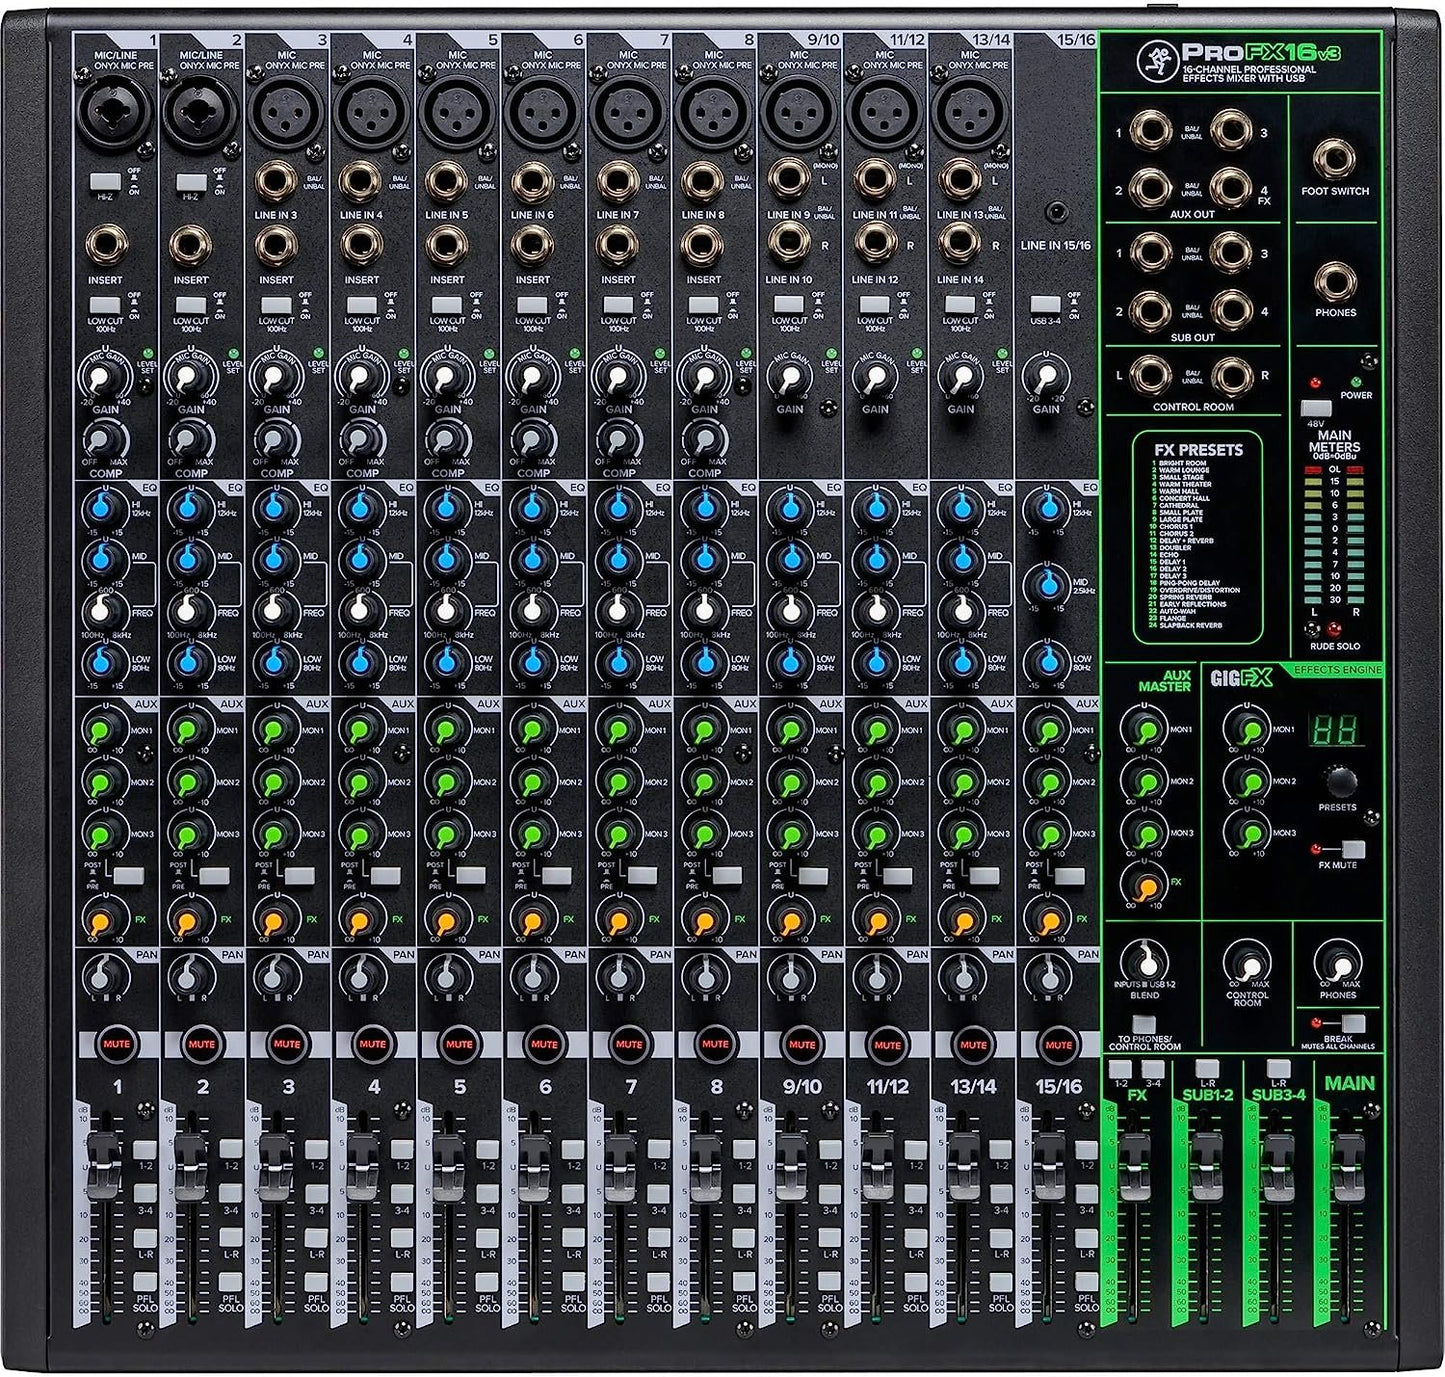Mute channel 15/16
The height and width of the screenshot is (1377, 1445).
pyautogui.click(x=1058, y=1044)
